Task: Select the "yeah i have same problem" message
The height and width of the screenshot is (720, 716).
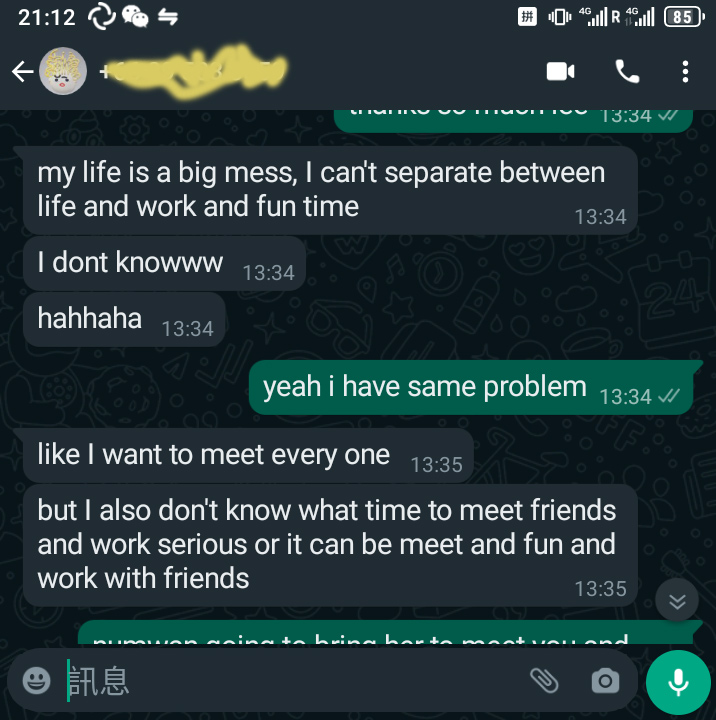Action: tap(471, 388)
